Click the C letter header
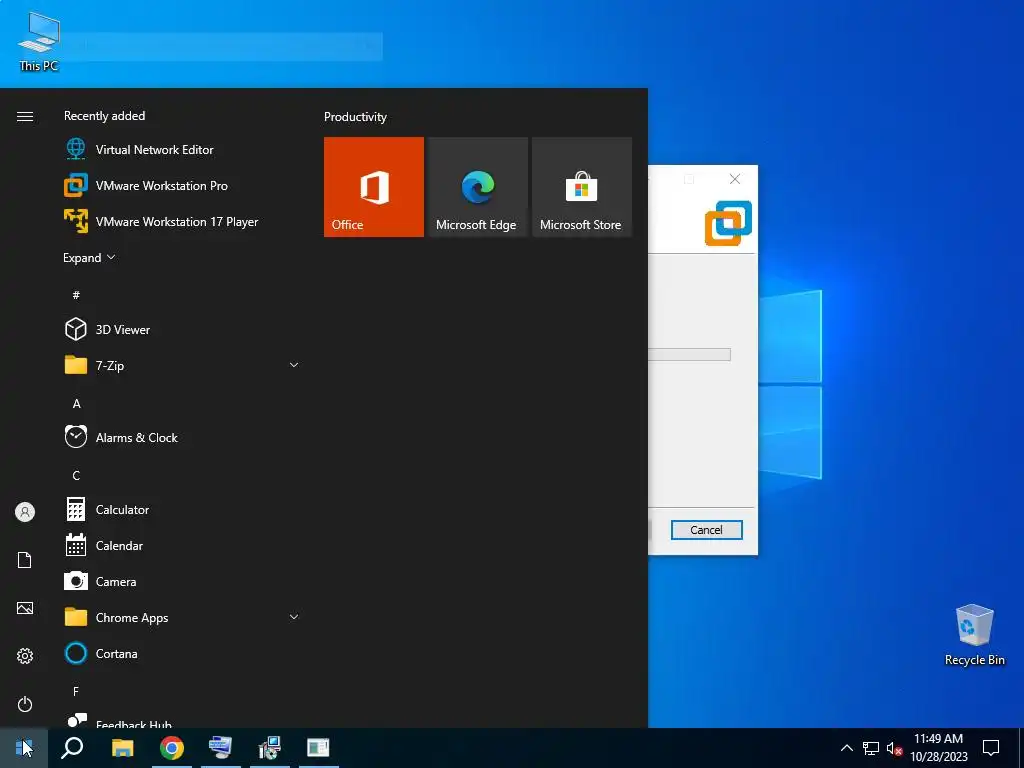 76,475
